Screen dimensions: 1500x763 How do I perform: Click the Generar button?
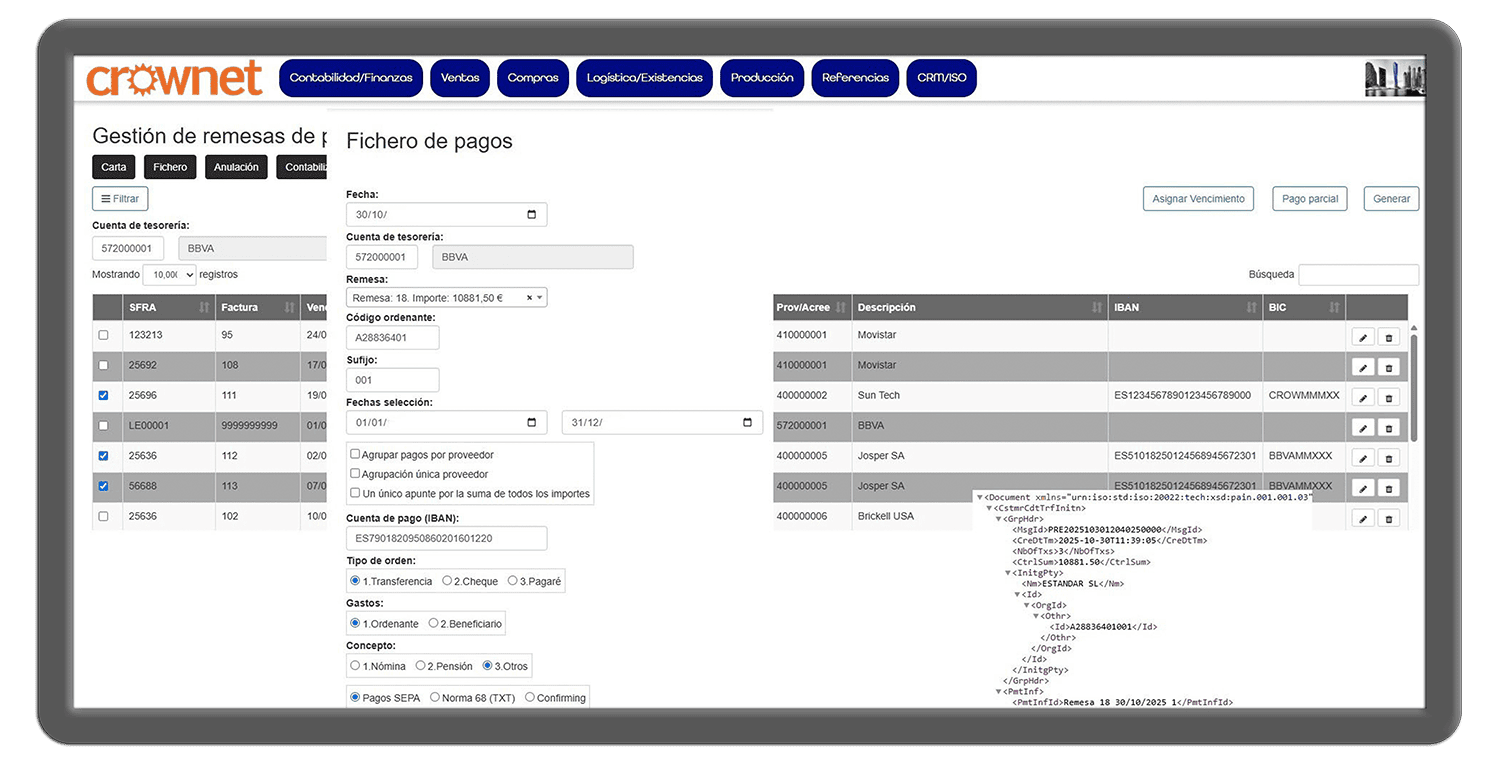point(1390,199)
